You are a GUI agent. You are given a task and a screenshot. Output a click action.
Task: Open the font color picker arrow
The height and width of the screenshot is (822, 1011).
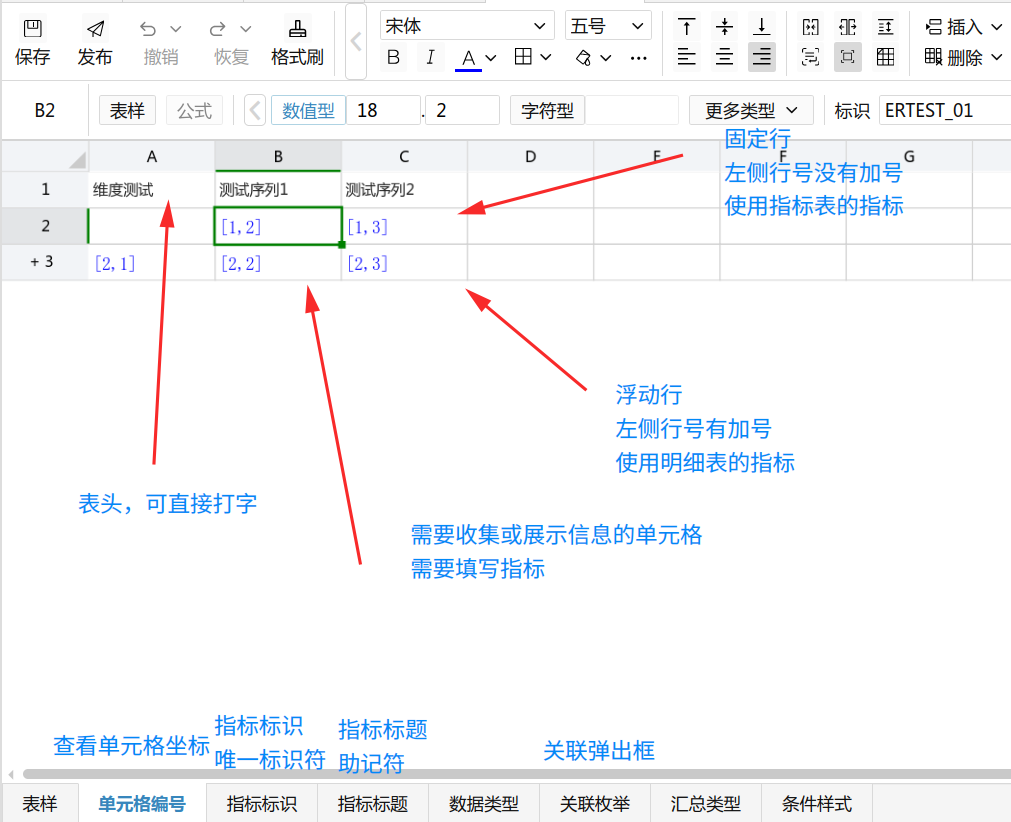click(491, 58)
